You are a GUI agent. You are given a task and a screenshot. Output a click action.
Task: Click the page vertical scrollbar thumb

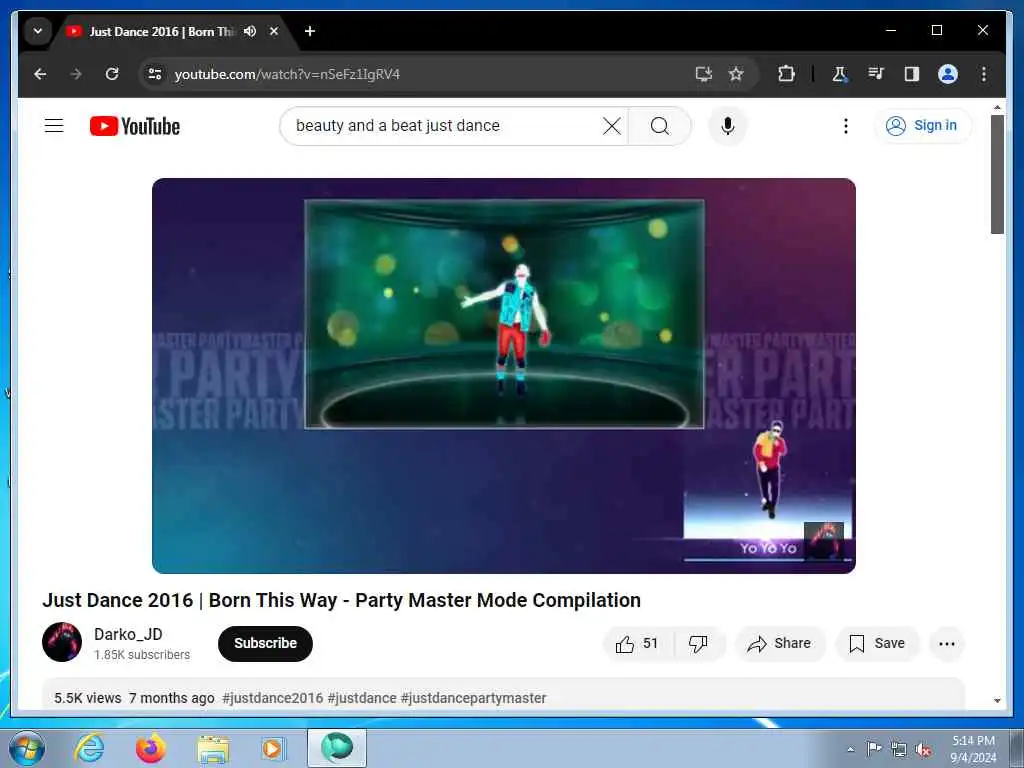[x=997, y=174]
